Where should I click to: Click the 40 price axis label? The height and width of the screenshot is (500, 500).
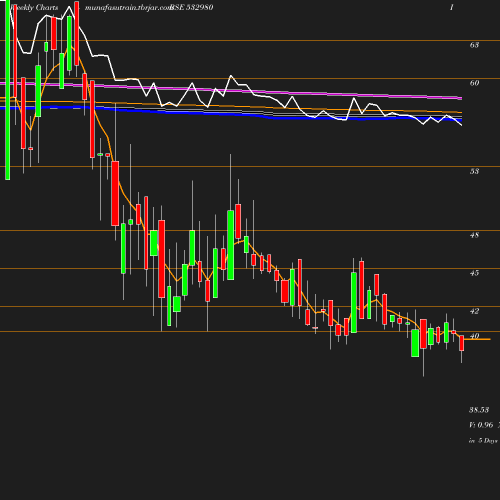coord(474,336)
